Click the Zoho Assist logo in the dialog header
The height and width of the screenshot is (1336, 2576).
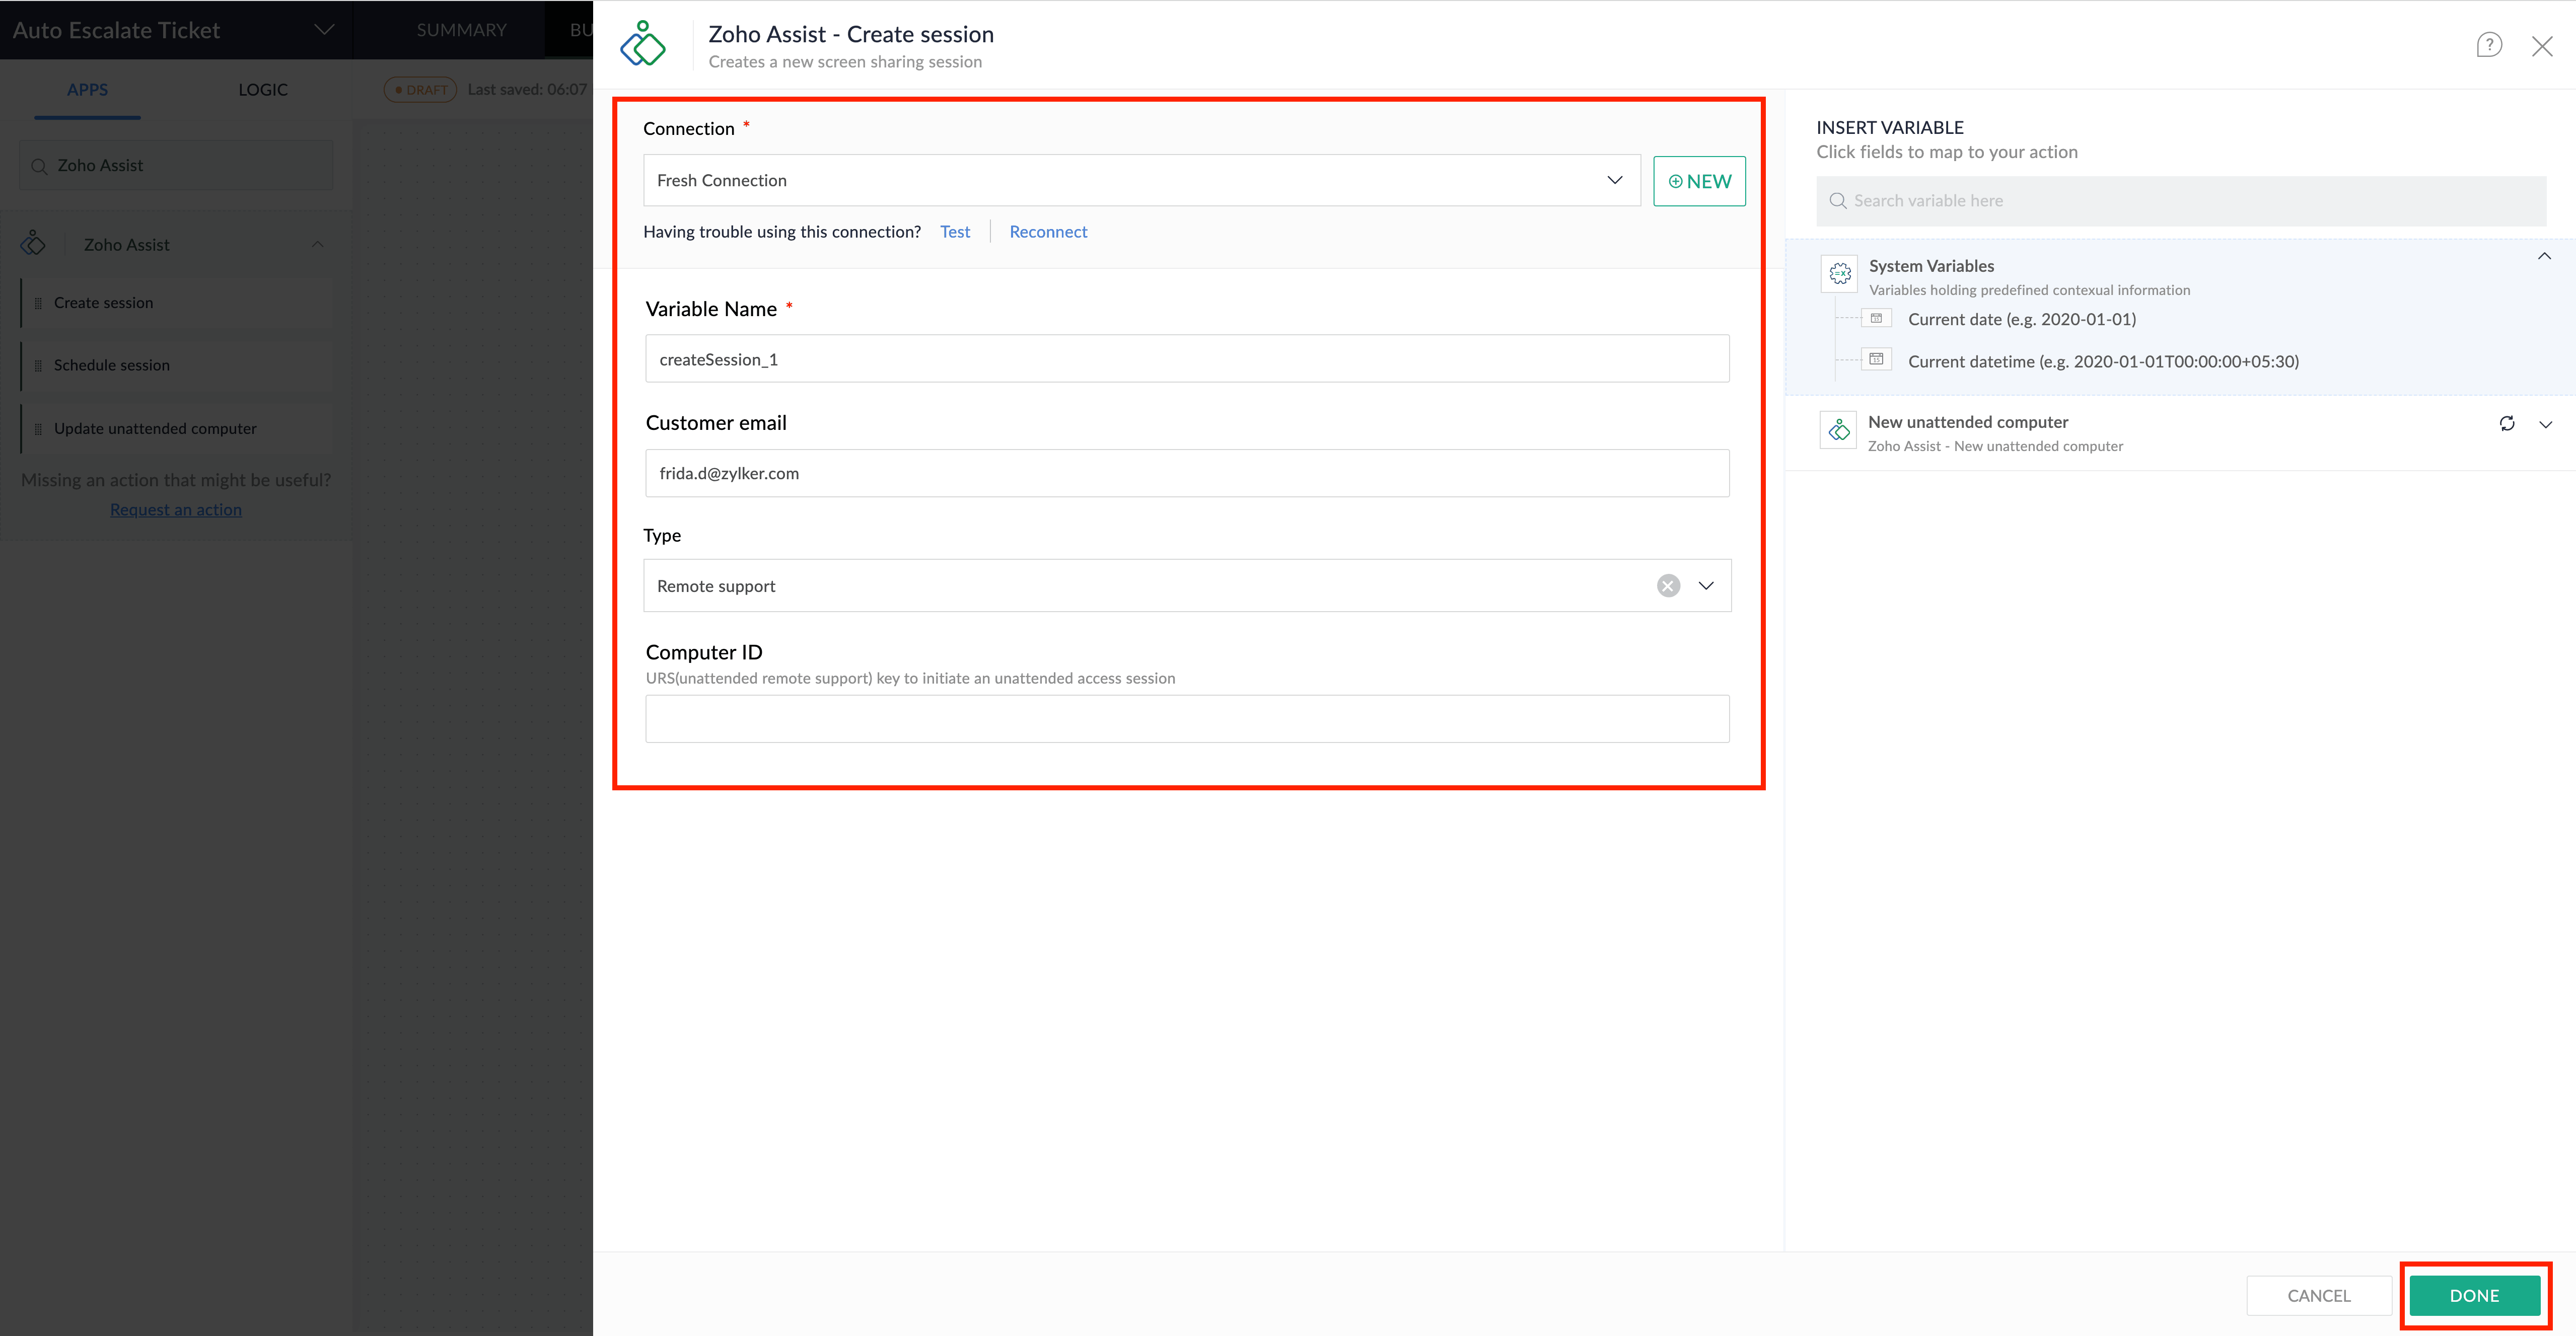pos(642,44)
